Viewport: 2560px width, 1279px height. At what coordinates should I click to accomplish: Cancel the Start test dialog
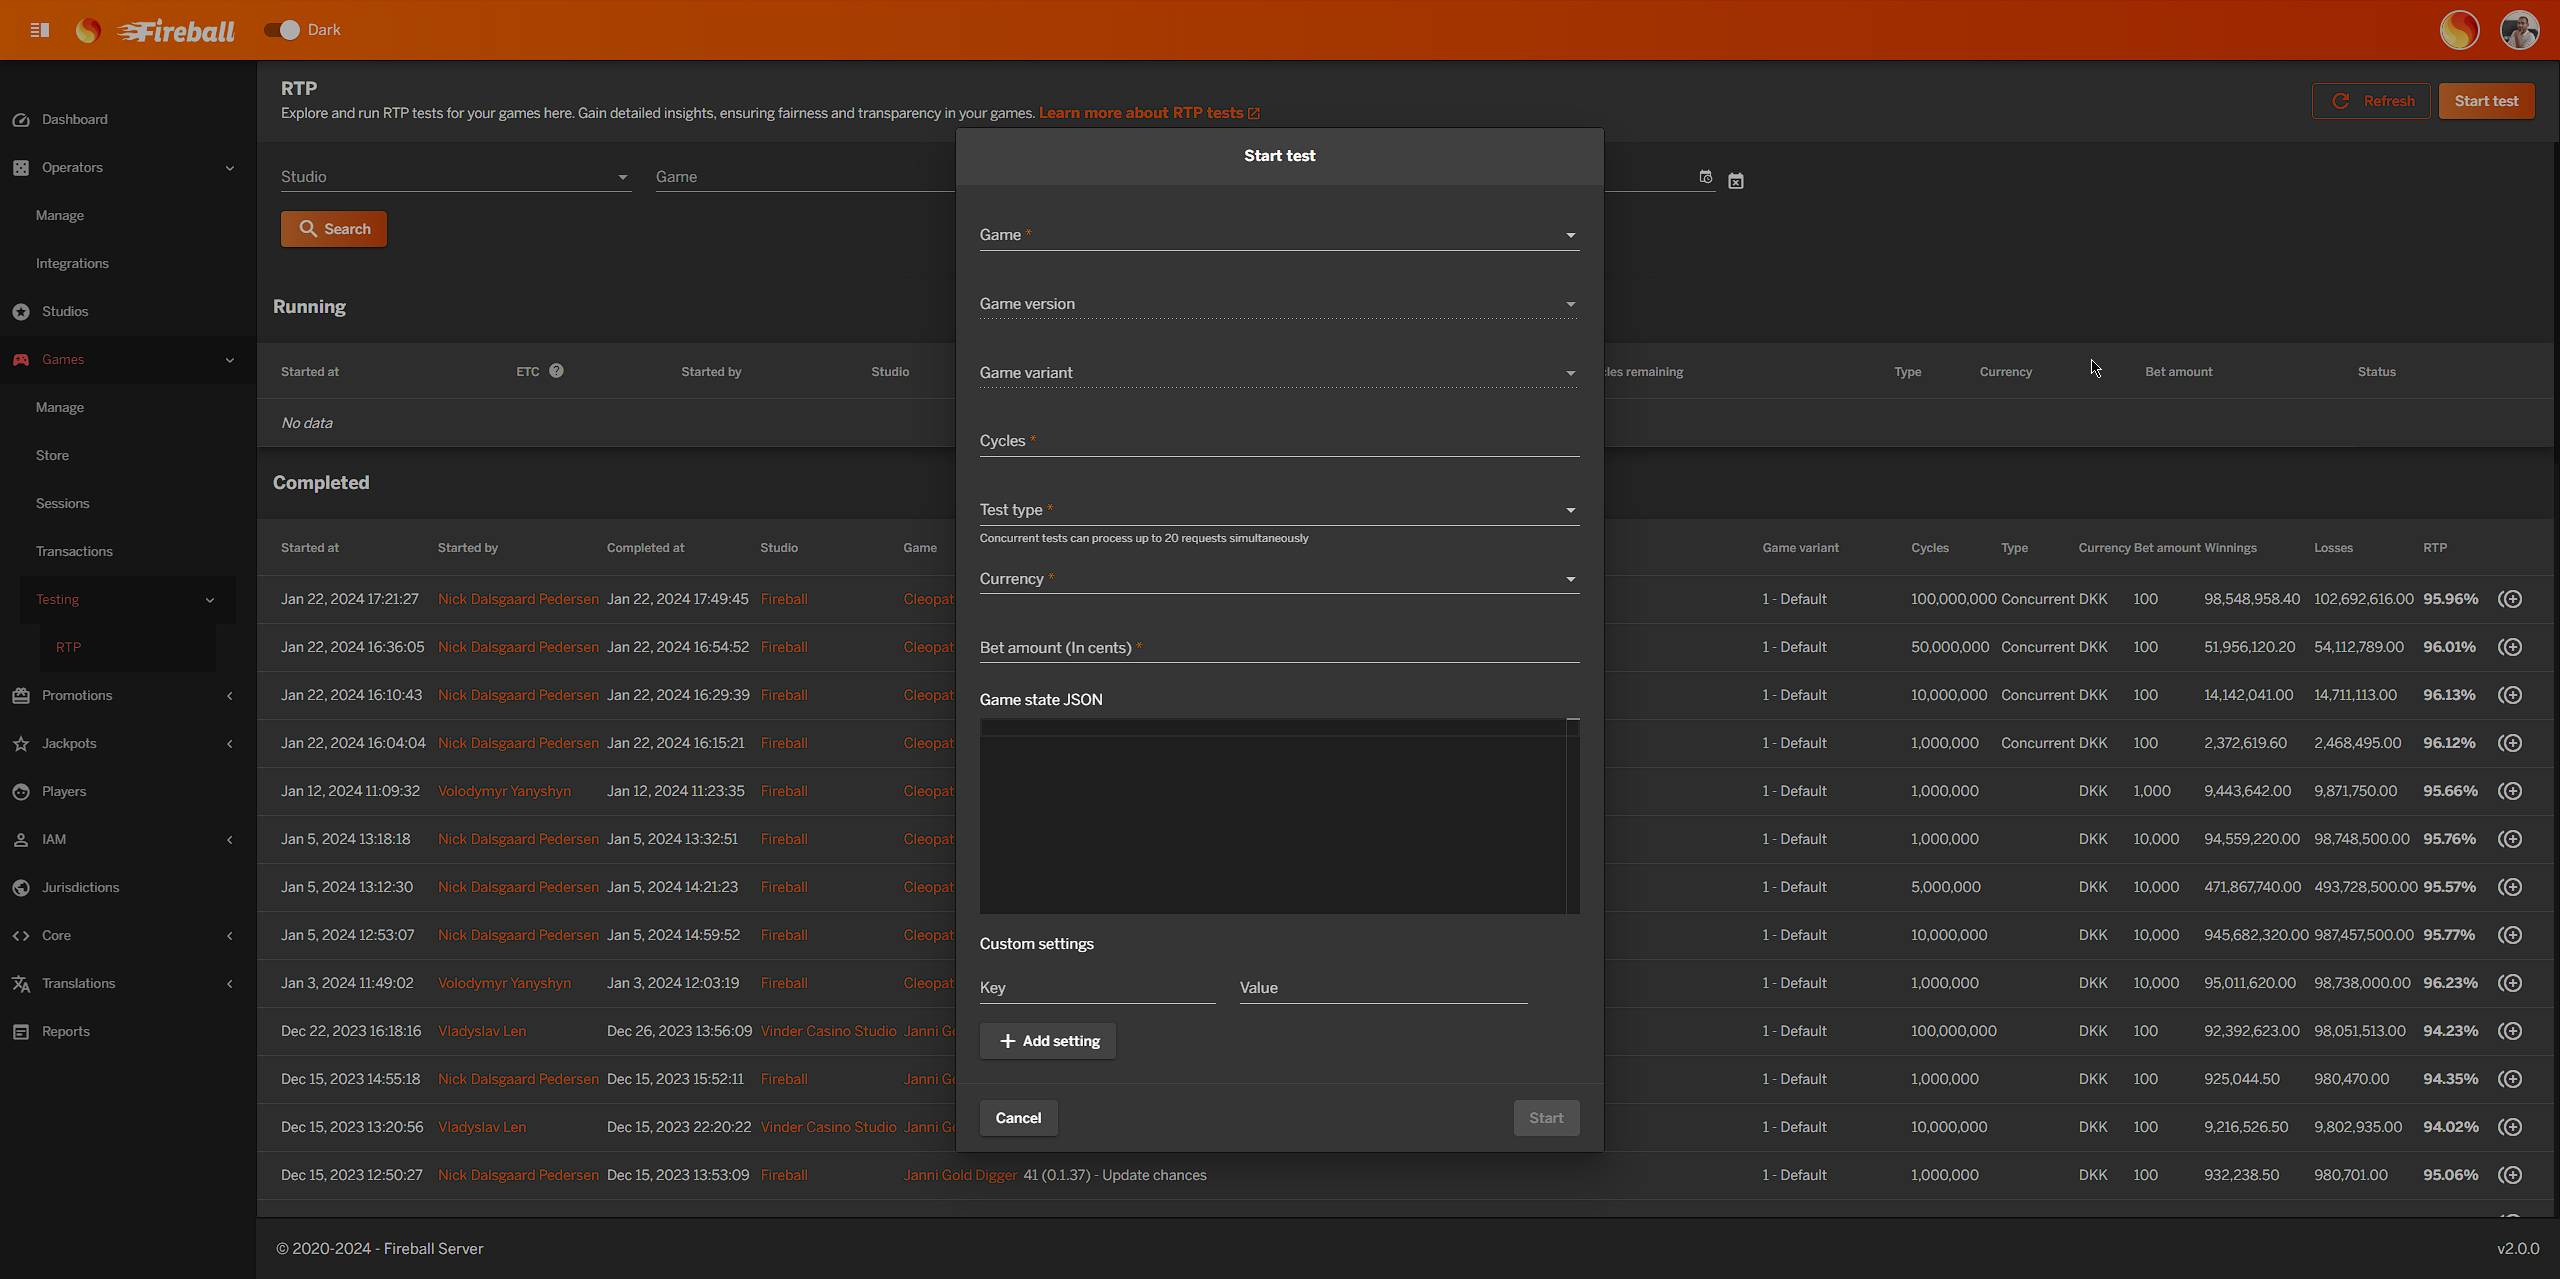[1018, 1117]
